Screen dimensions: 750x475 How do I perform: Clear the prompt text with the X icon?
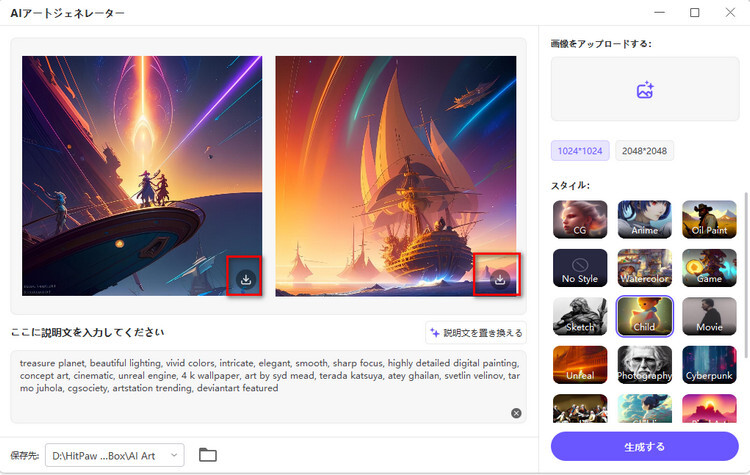tap(516, 413)
